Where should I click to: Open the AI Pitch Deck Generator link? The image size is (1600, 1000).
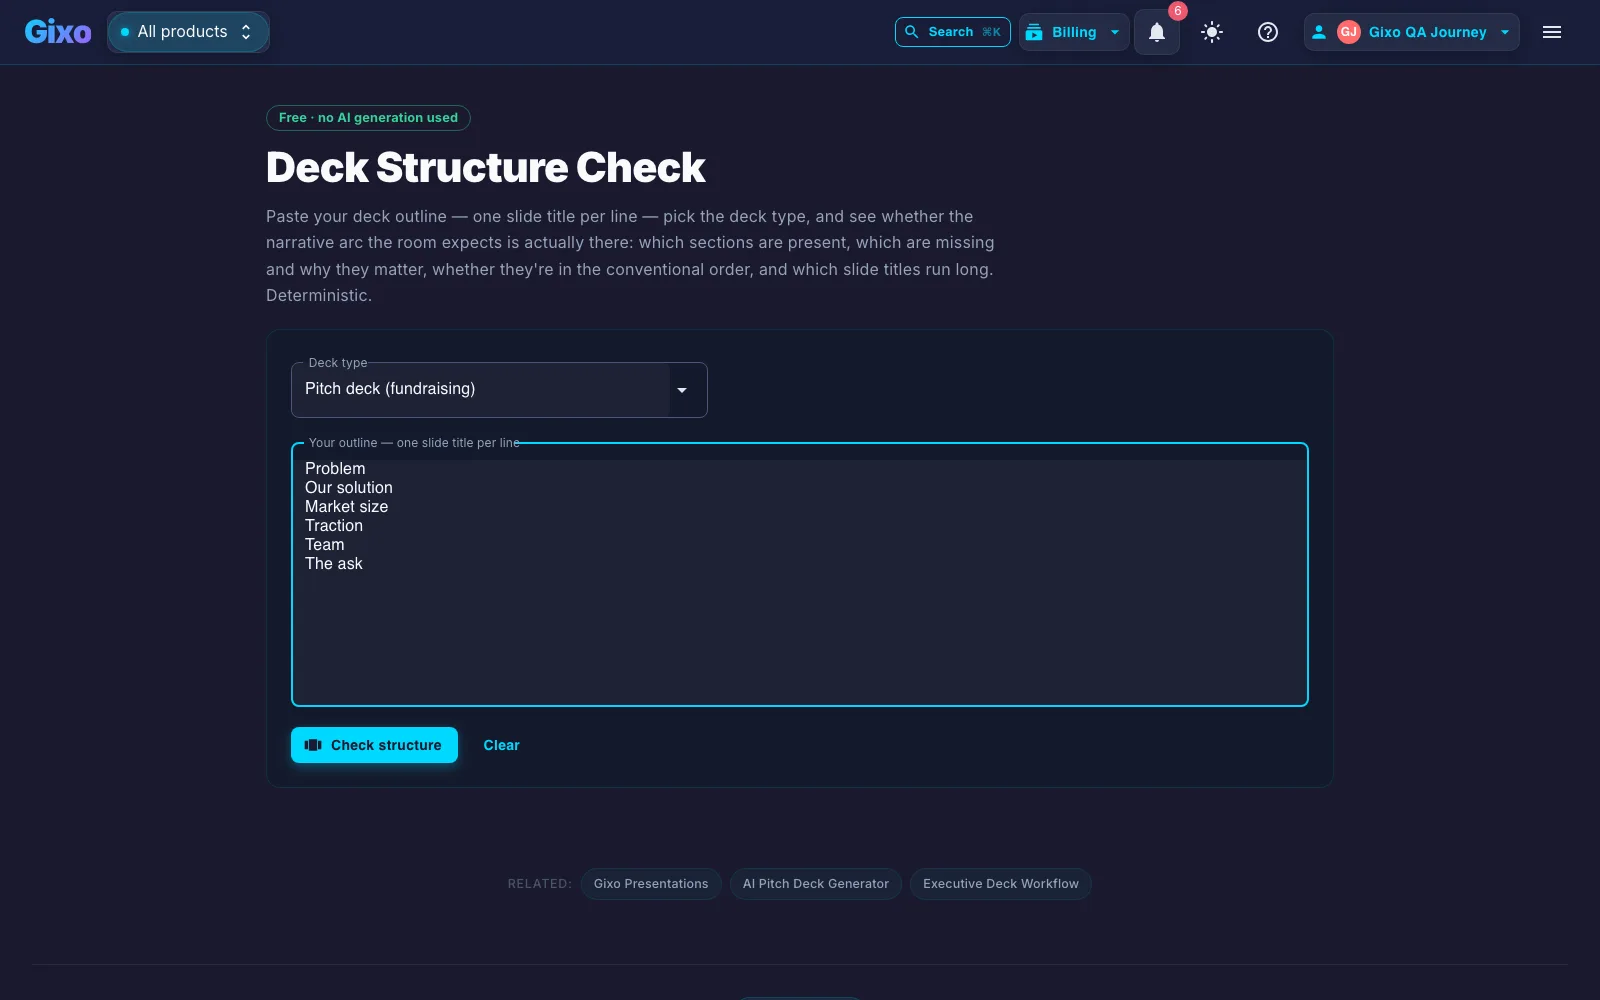(x=816, y=884)
